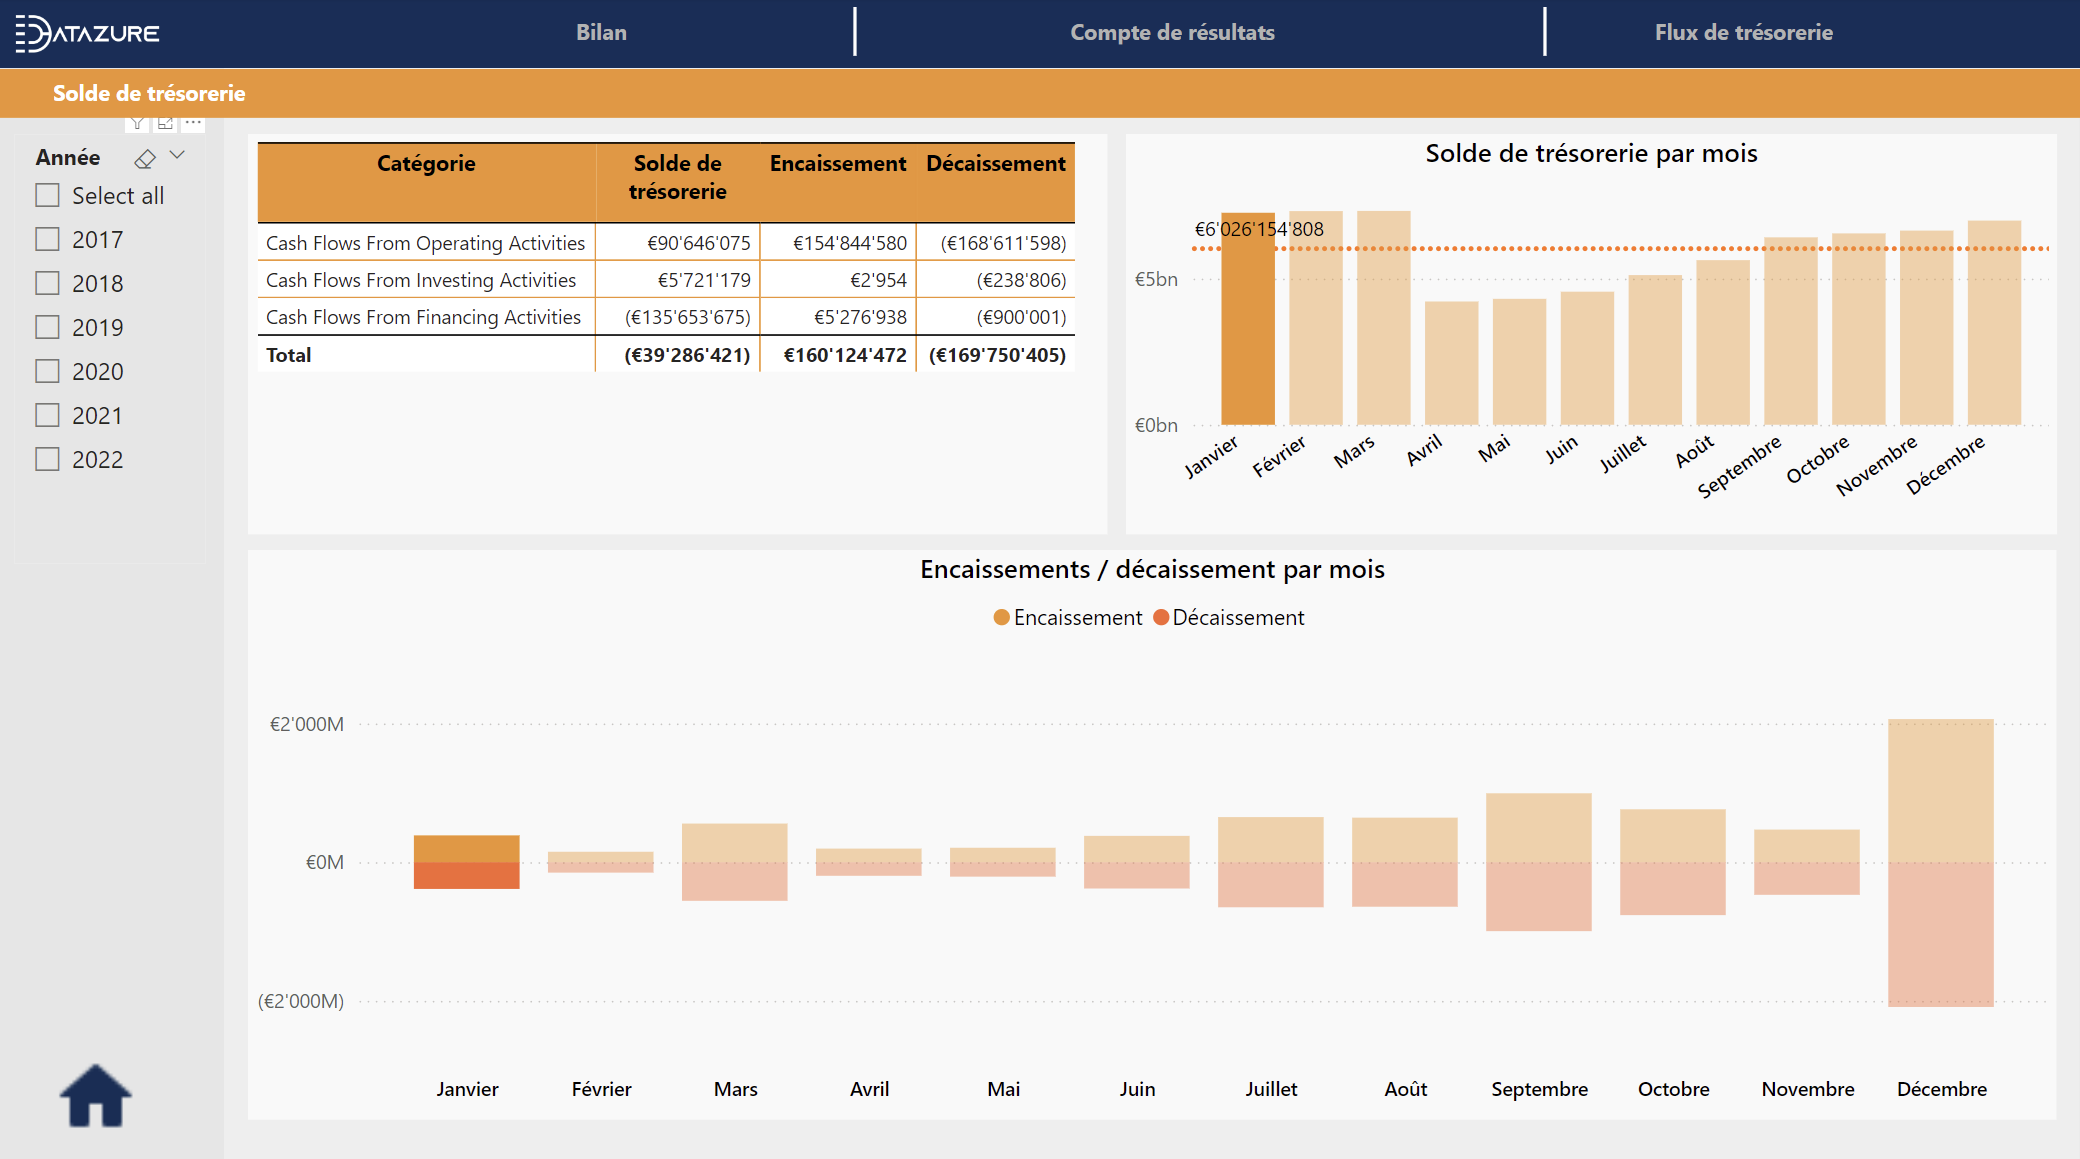Select Décembre Encaissement bar in lower chart

(x=1941, y=790)
